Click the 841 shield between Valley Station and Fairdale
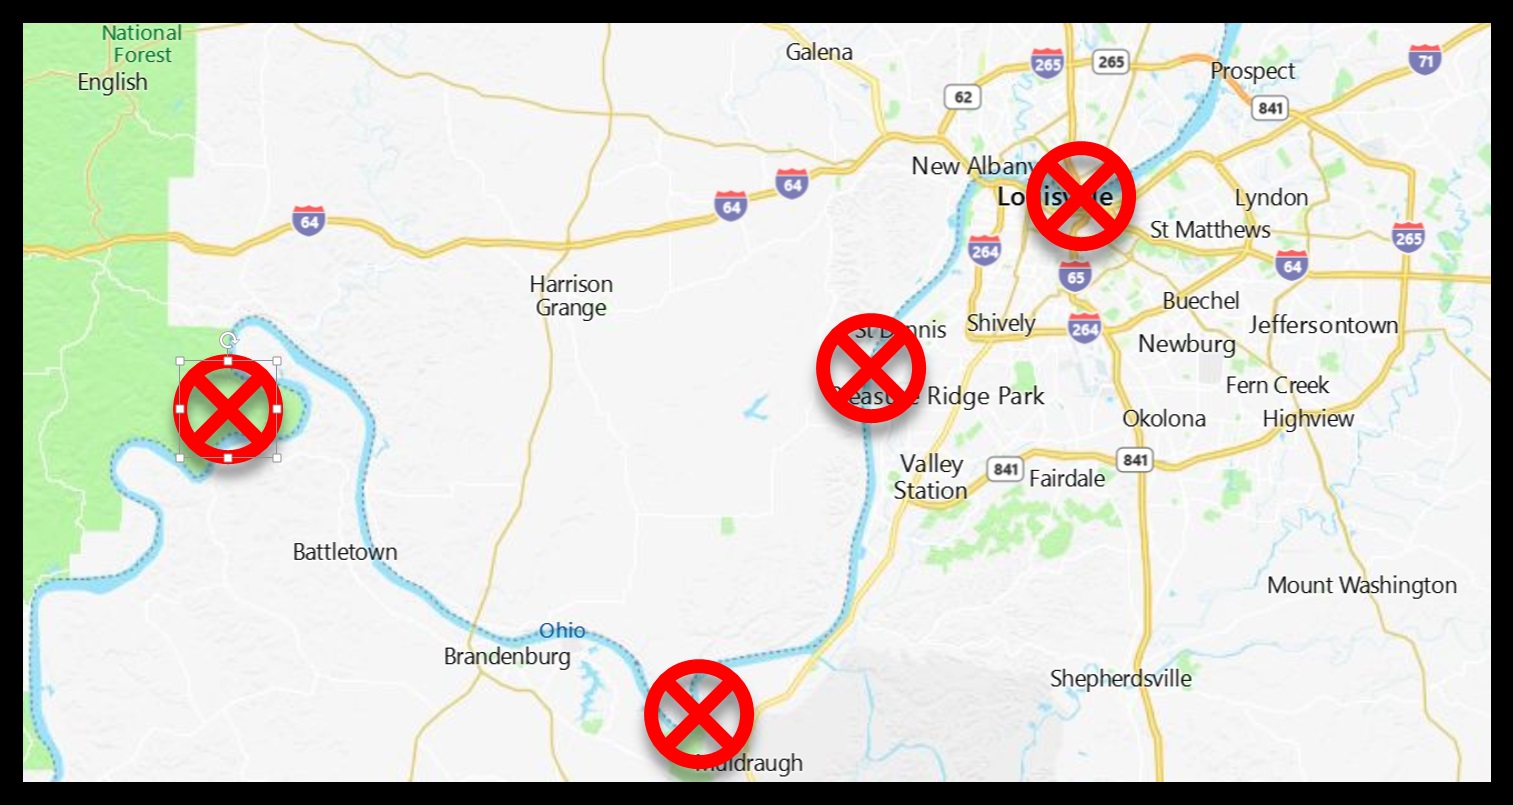1513x805 pixels. tap(1006, 469)
